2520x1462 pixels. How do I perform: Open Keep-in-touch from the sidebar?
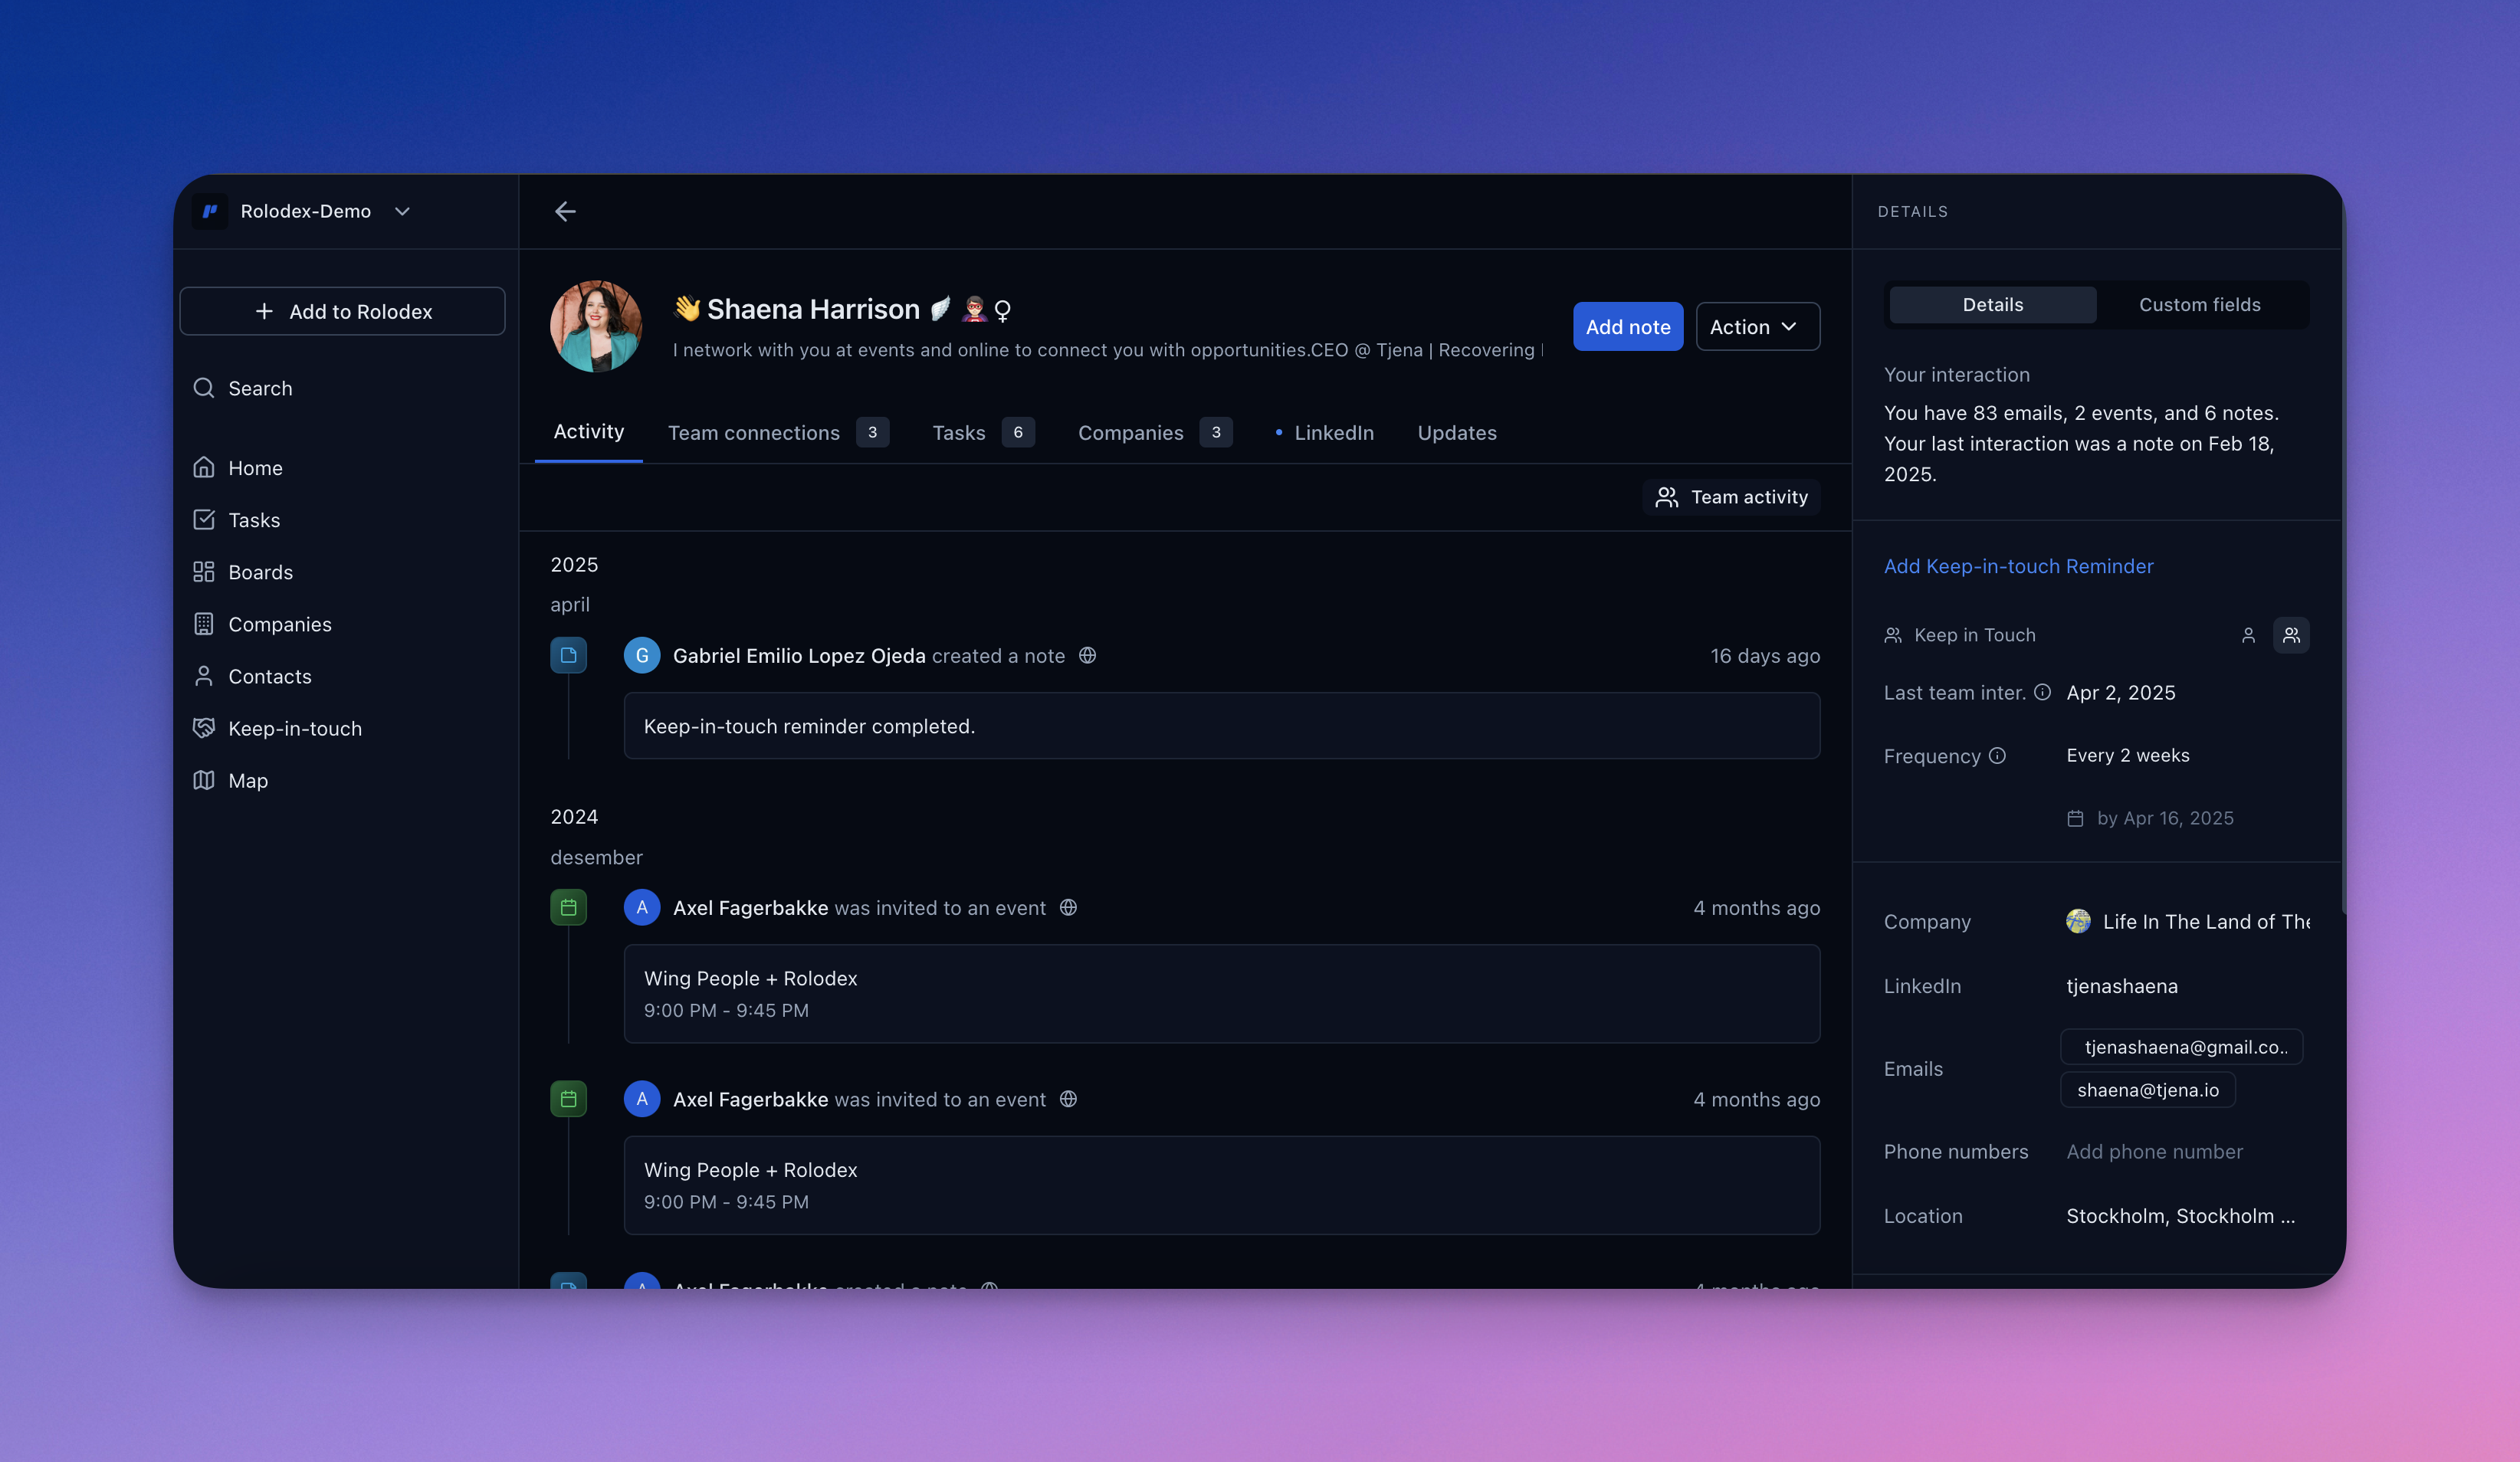294,728
